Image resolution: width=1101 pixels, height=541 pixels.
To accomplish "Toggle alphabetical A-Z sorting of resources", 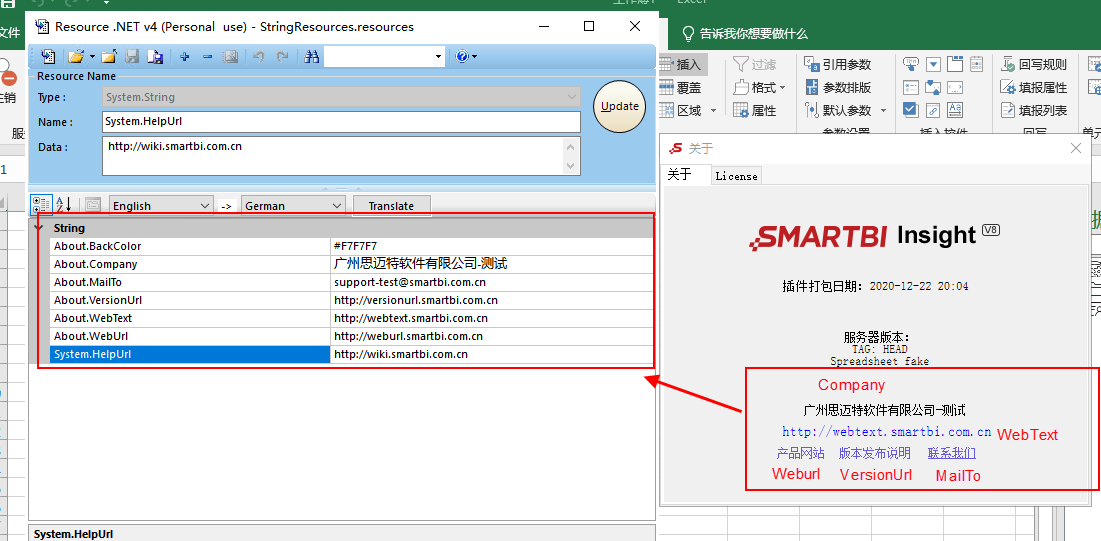I will pos(63,205).
